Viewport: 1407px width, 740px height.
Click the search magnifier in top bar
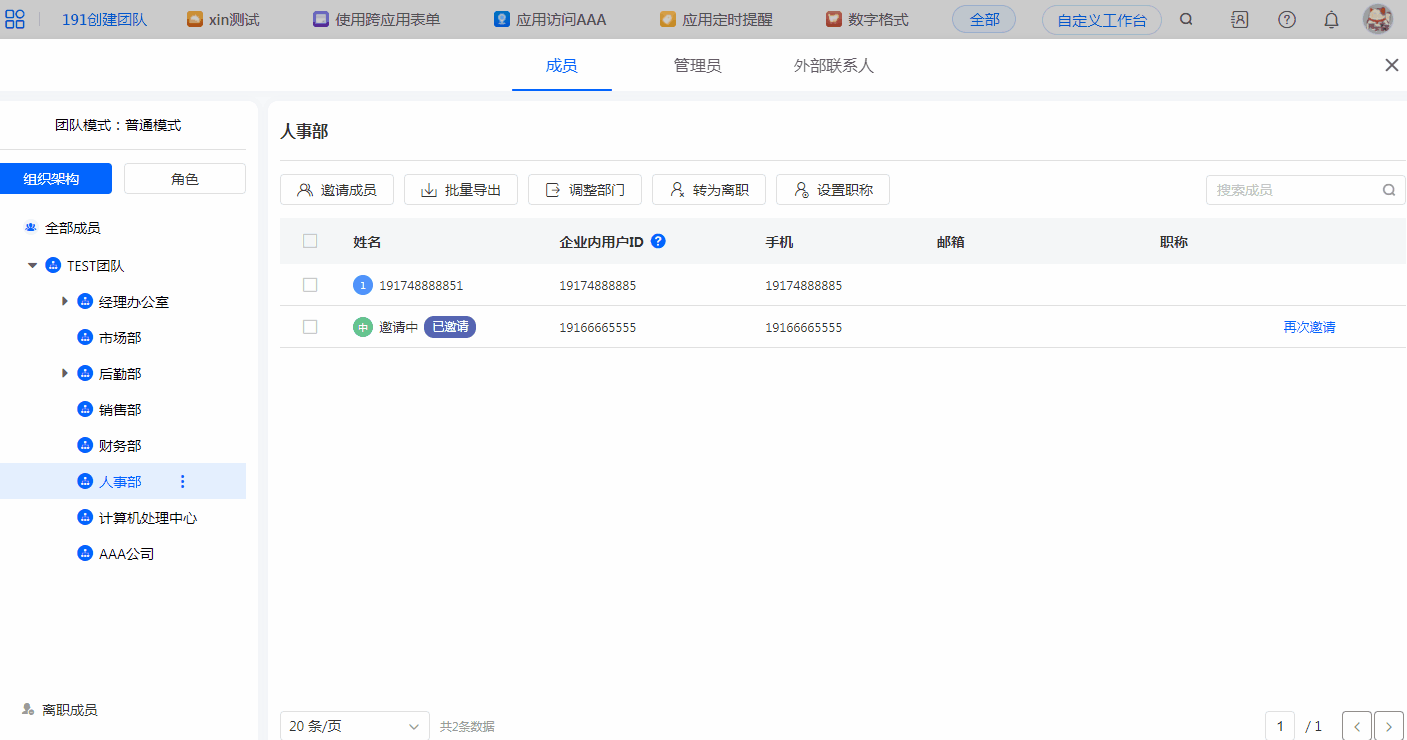click(x=1186, y=19)
